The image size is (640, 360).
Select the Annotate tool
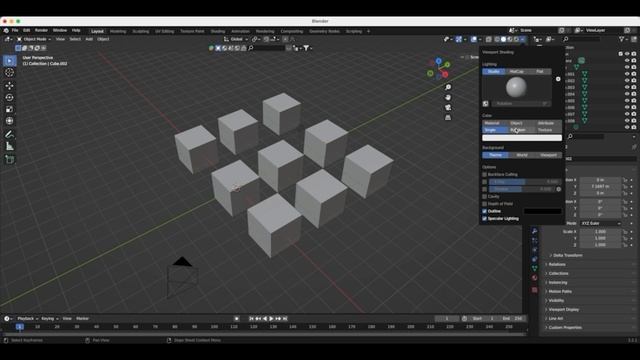tap(9, 134)
